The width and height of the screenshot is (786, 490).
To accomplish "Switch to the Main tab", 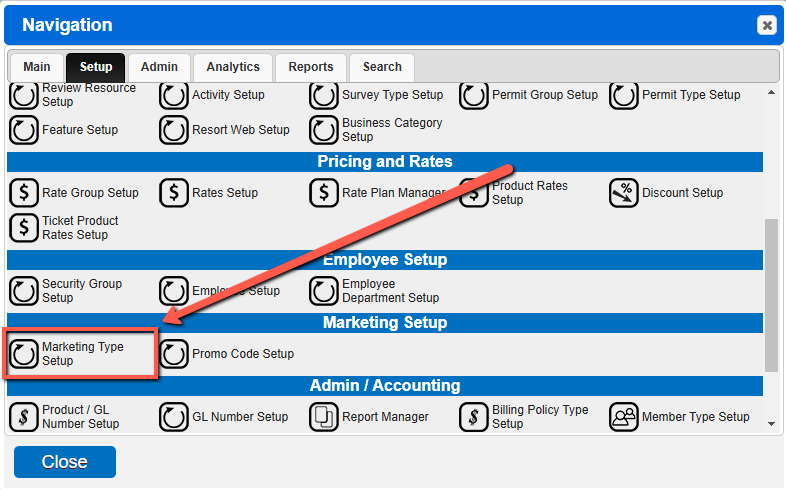I will coord(37,67).
